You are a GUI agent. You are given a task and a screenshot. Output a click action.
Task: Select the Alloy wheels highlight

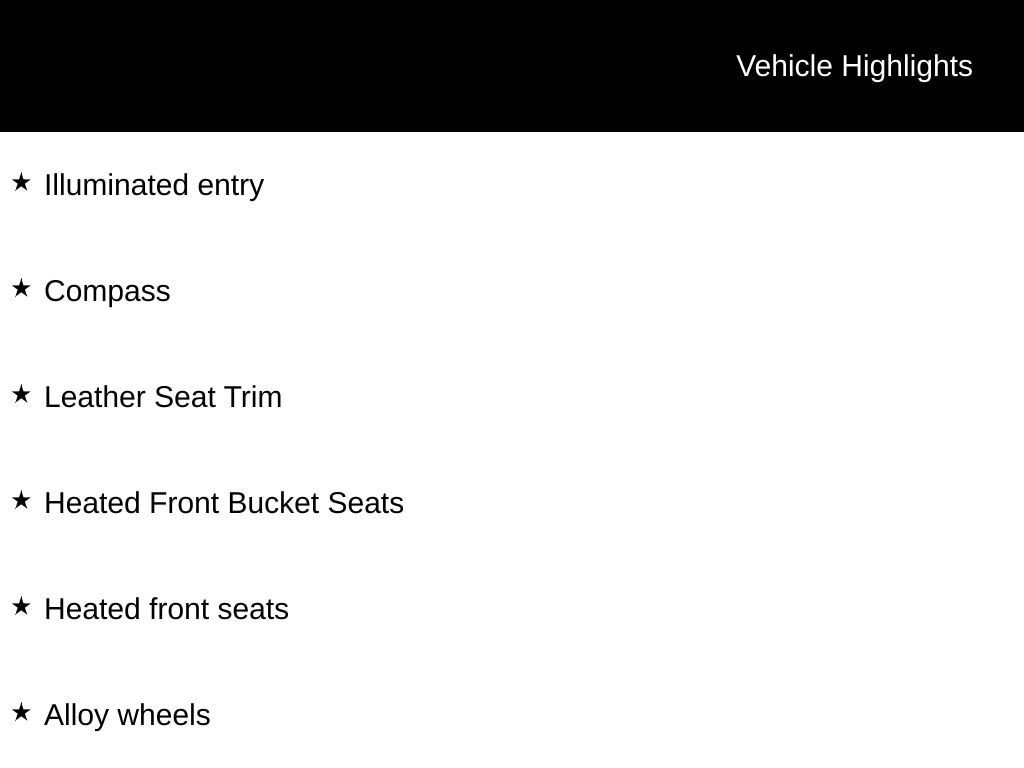click(127, 715)
